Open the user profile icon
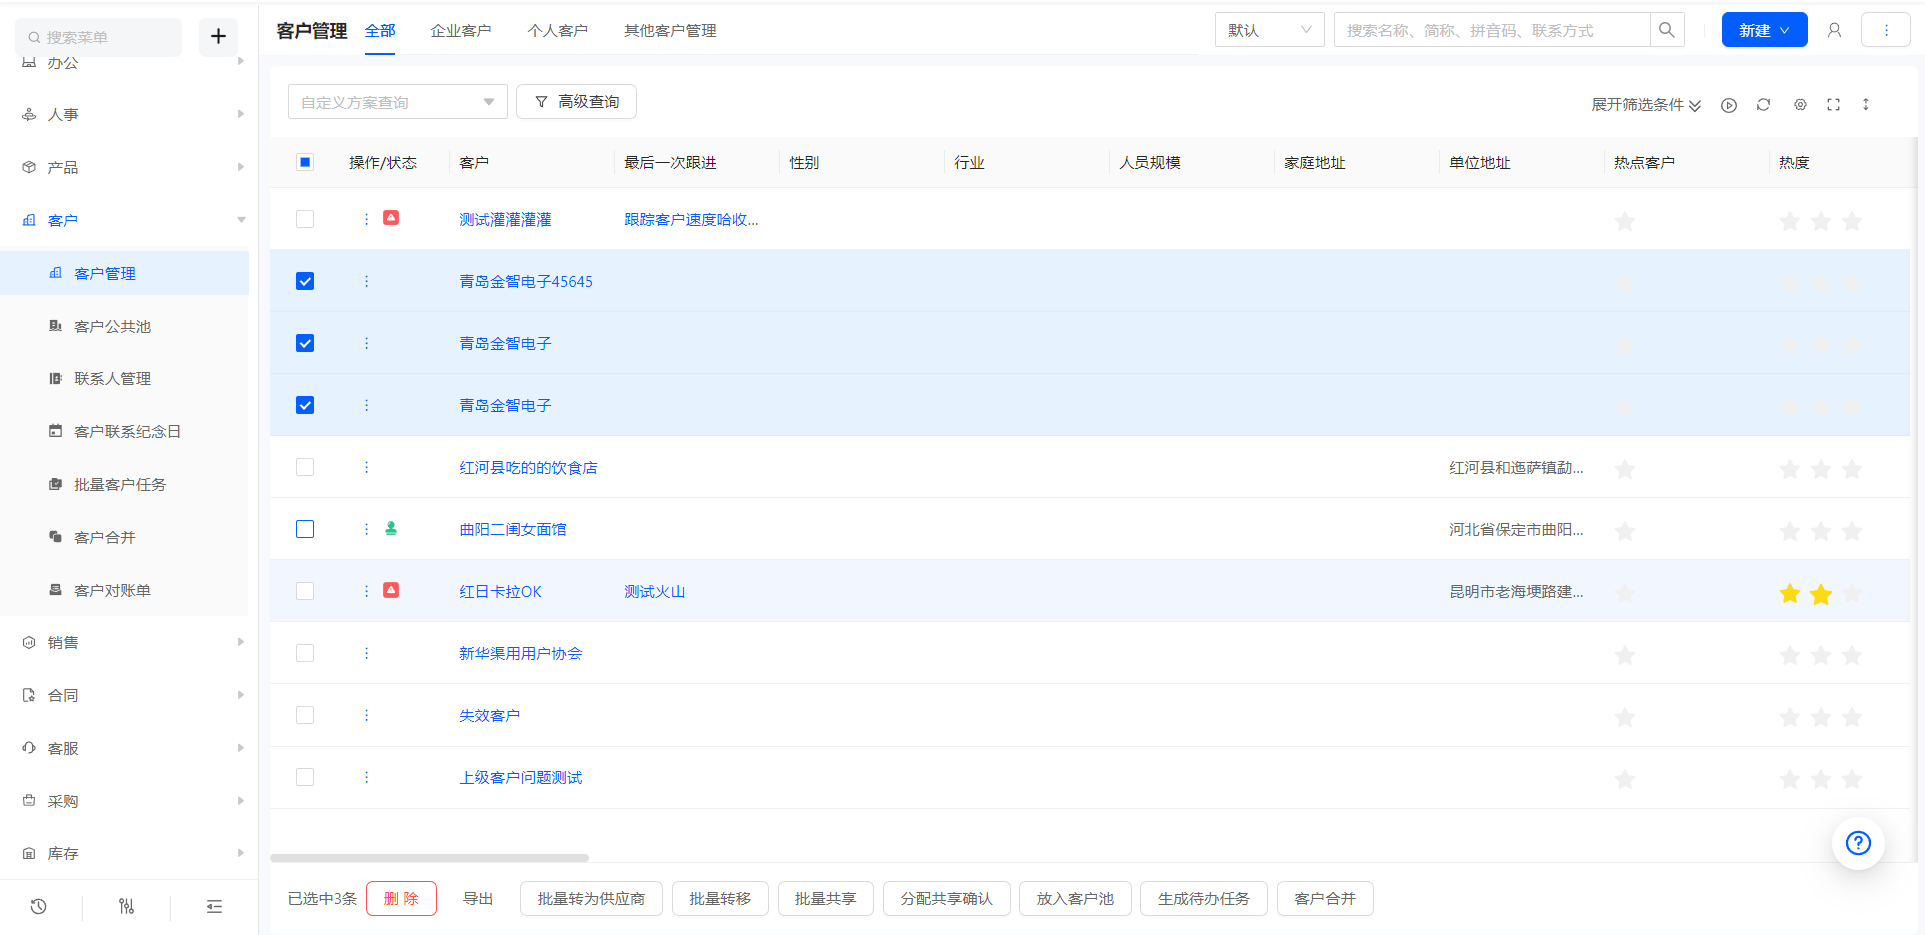1925x935 pixels. pyautogui.click(x=1834, y=30)
